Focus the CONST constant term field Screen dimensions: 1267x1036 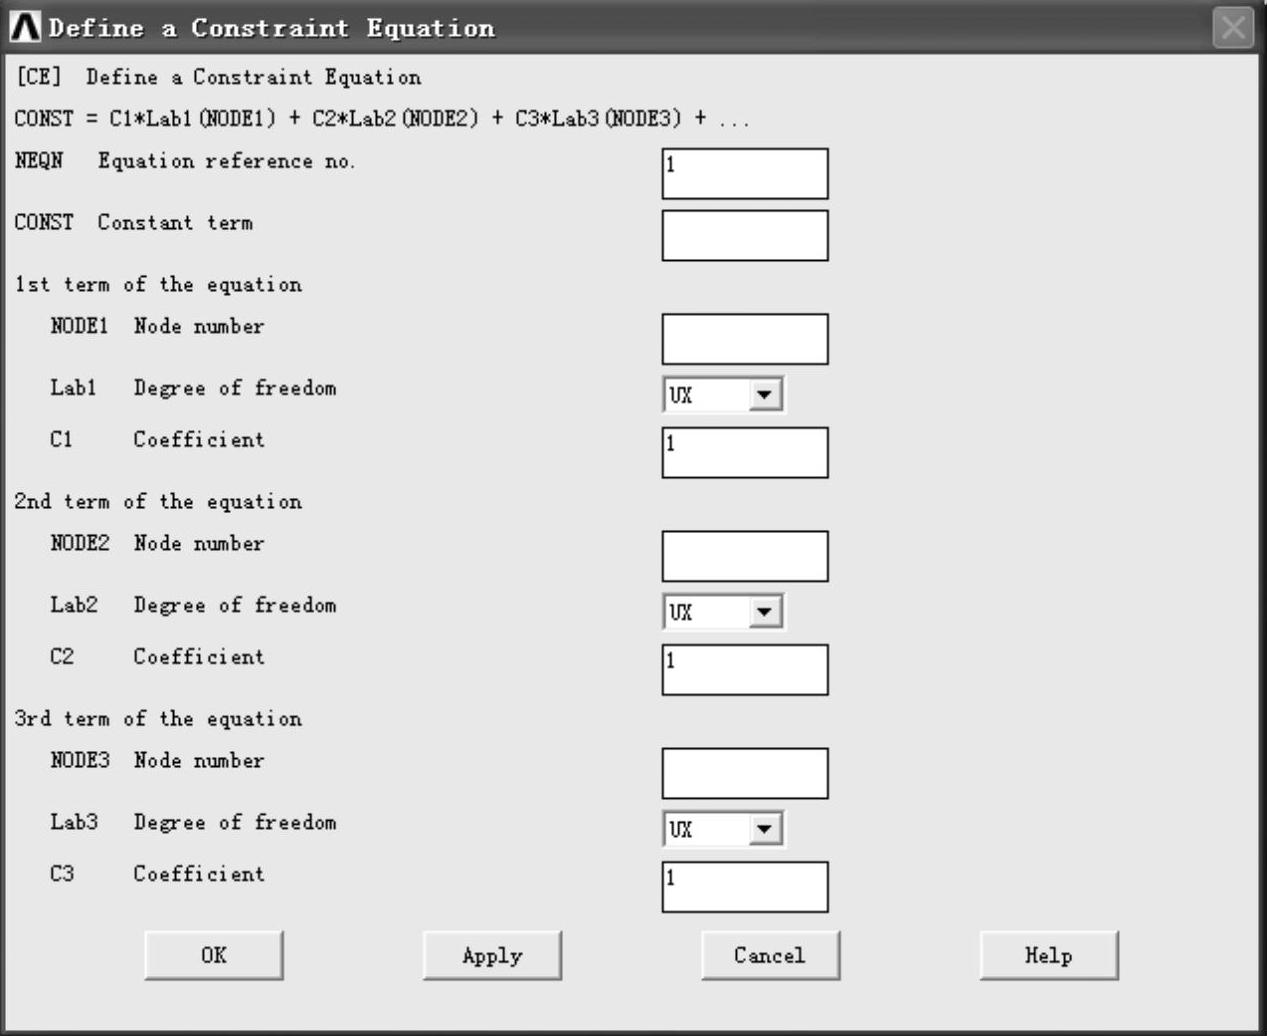pos(745,235)
